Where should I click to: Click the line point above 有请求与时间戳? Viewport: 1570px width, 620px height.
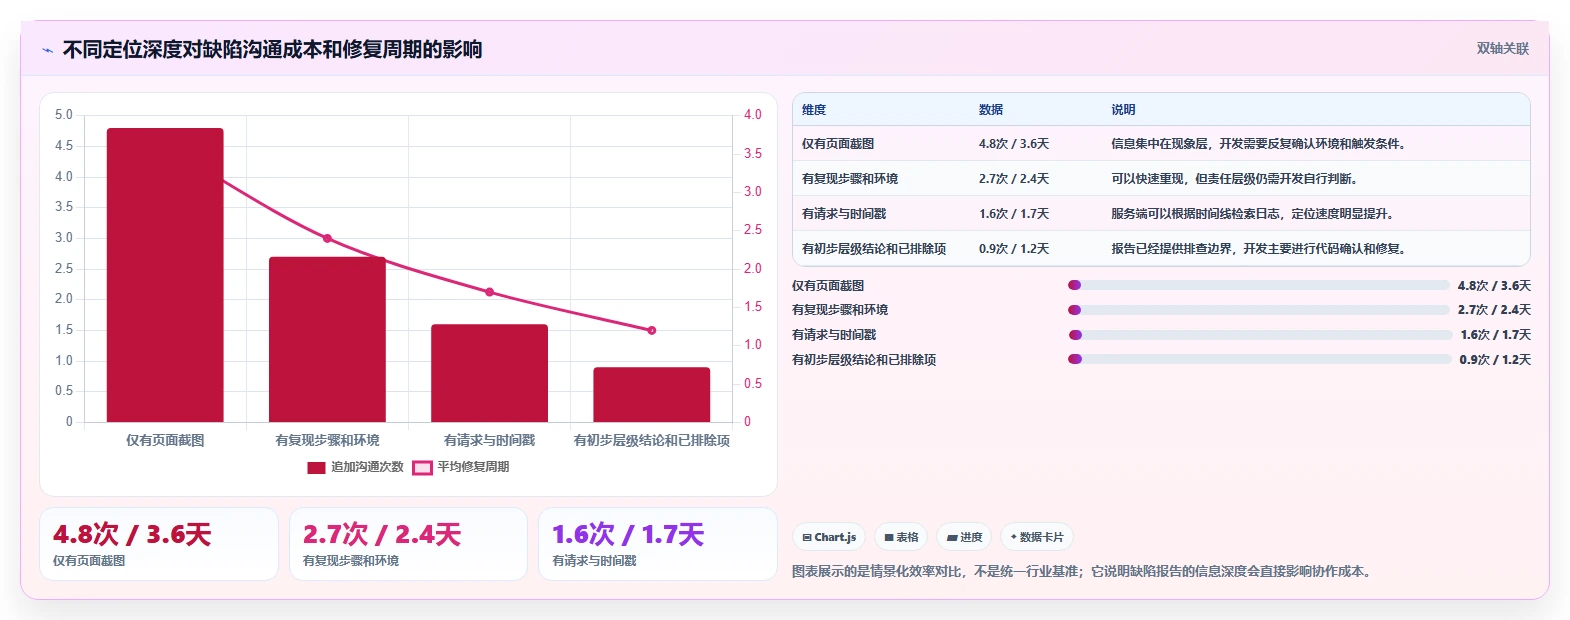(x=489, y=292)
